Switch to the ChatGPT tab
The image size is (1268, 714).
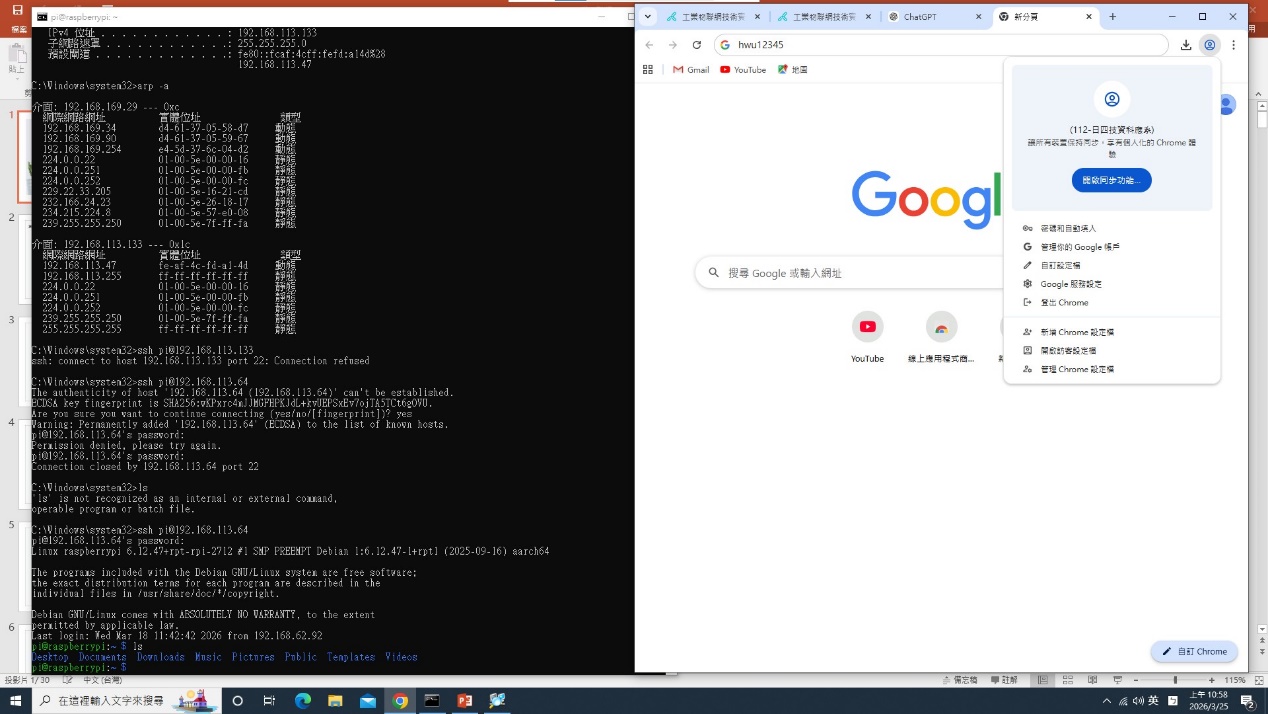tap(925, 17)
